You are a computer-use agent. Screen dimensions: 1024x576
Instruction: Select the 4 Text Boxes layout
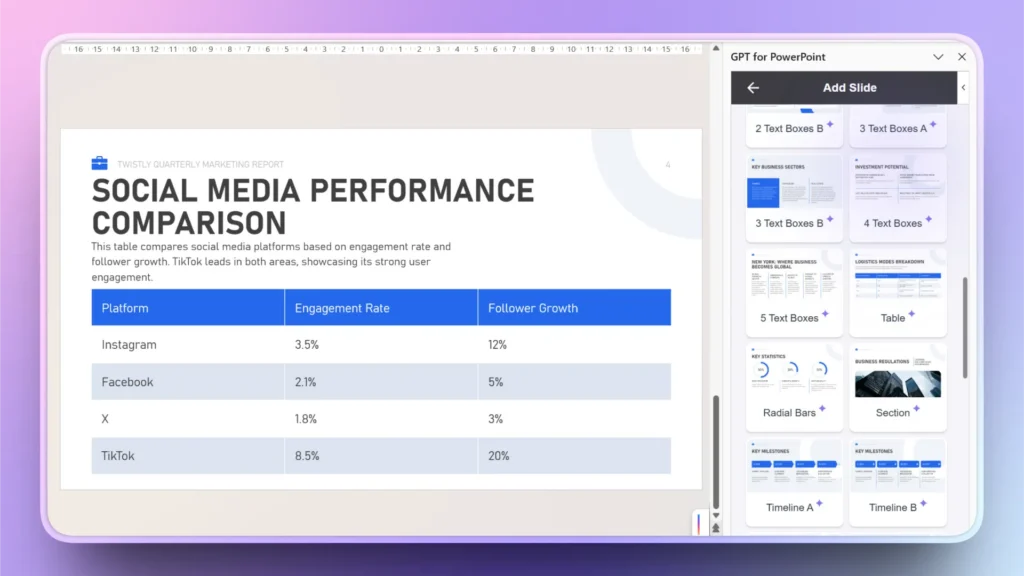point(898,198)
